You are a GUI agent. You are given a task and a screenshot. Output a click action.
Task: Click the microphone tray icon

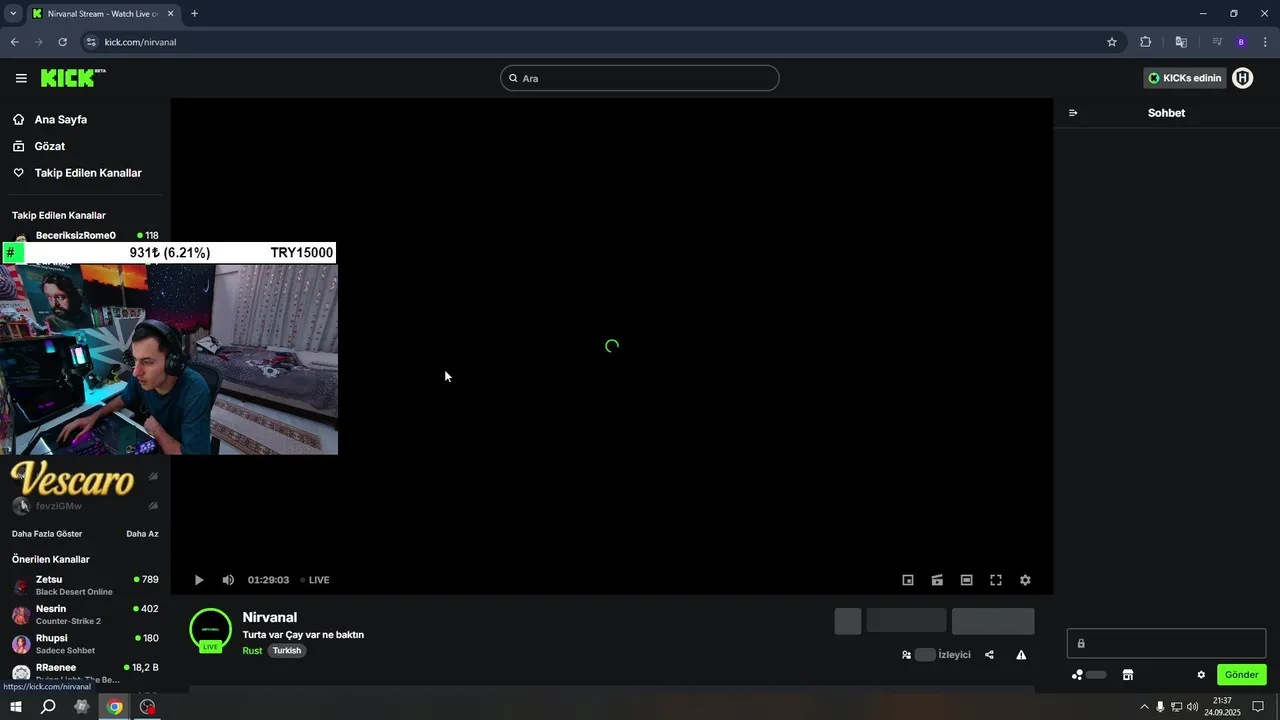1160,707
